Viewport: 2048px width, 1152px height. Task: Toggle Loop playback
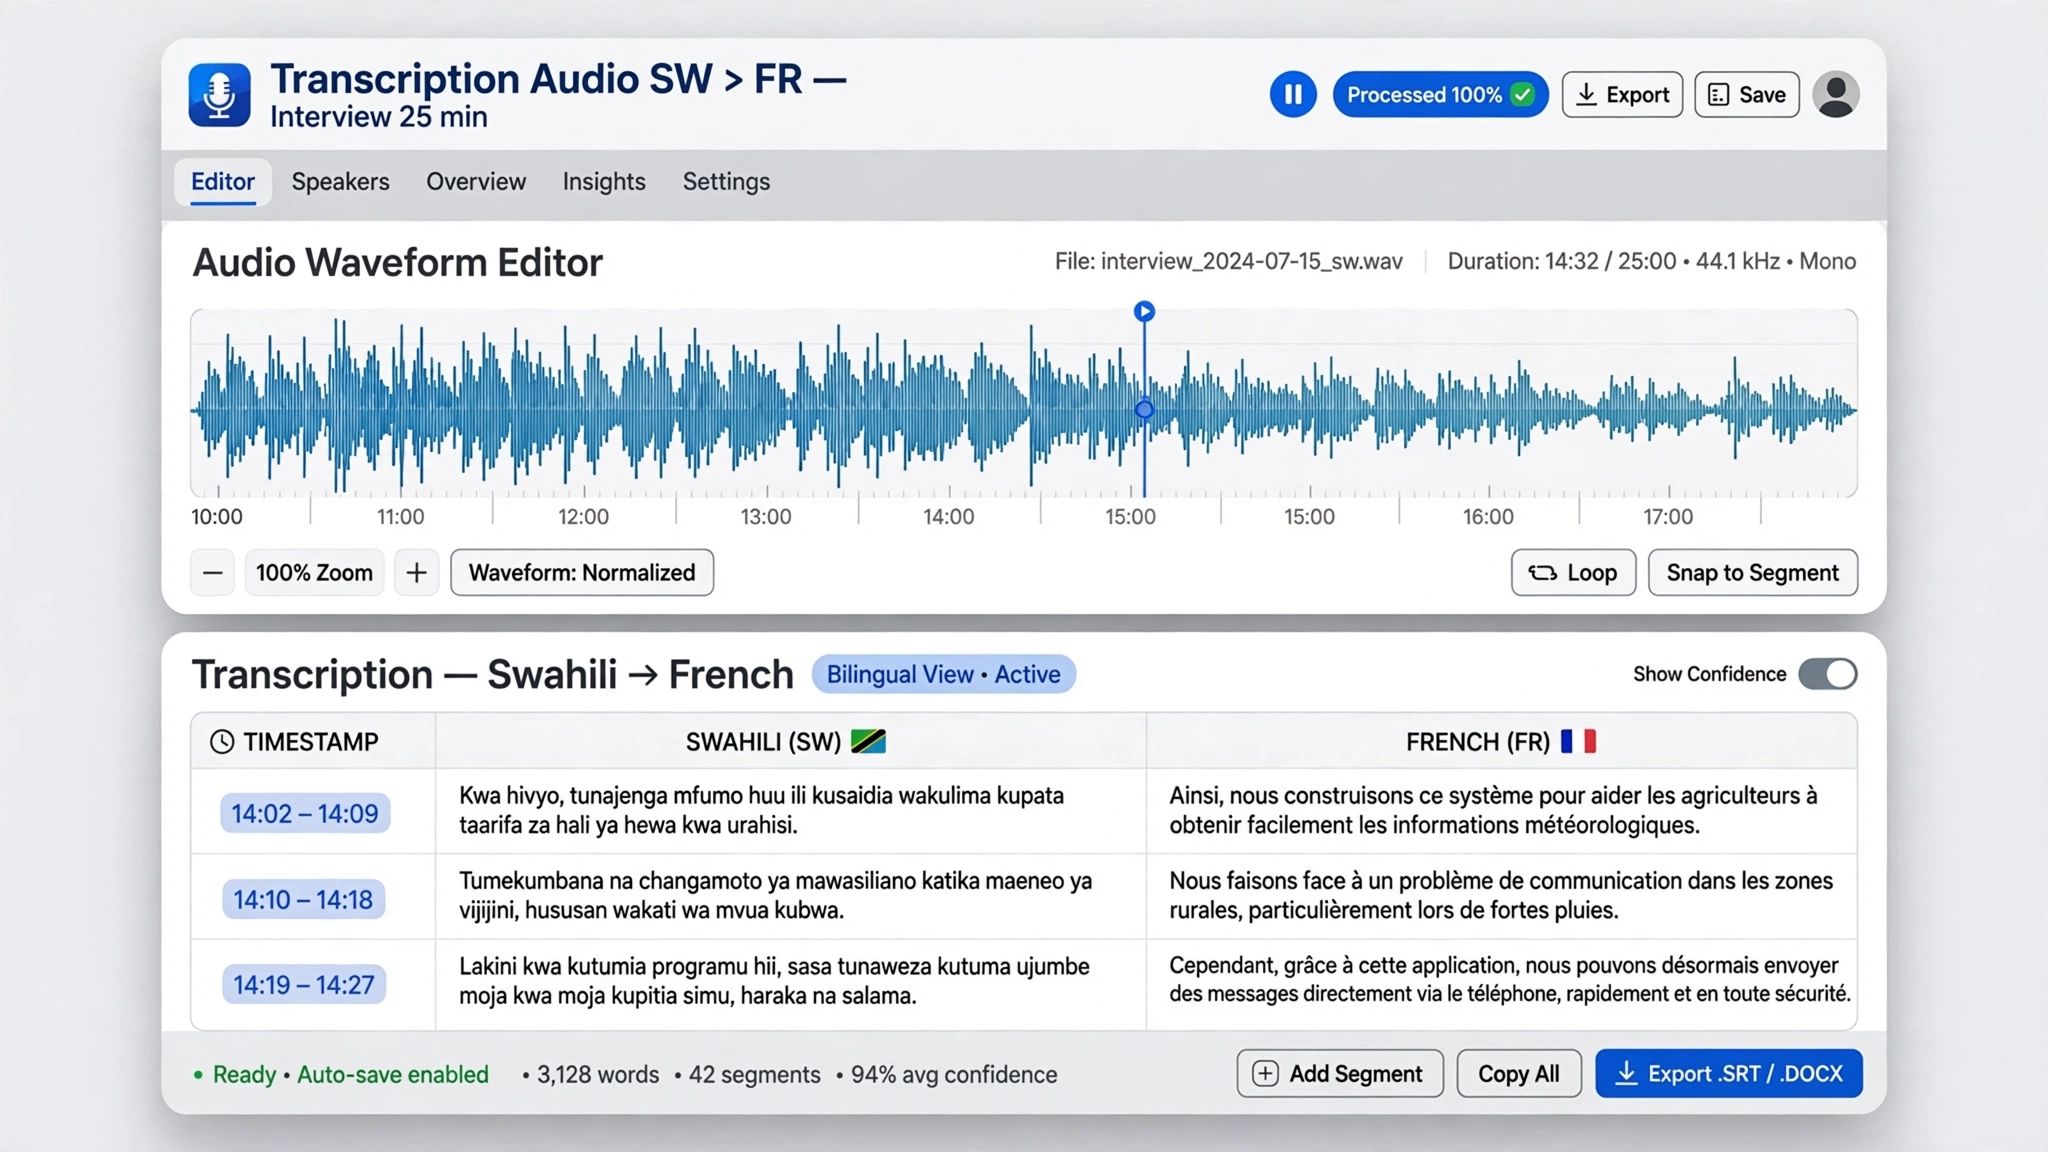(x=1573, y=573)
